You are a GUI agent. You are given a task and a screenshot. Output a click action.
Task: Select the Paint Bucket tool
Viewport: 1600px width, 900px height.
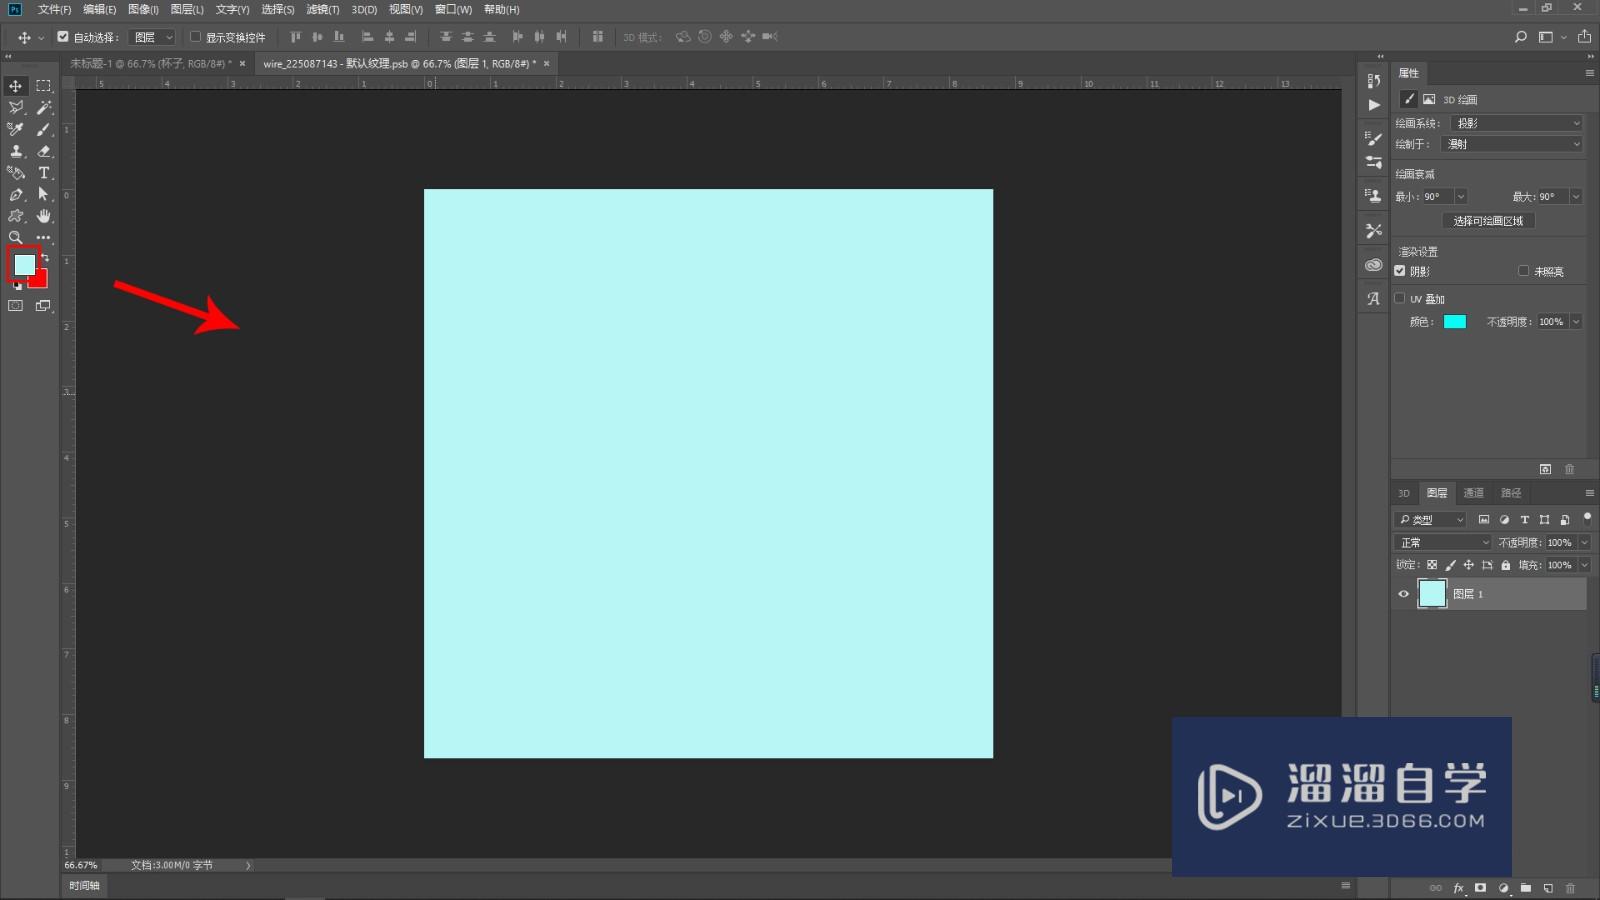tap(16, 173)
